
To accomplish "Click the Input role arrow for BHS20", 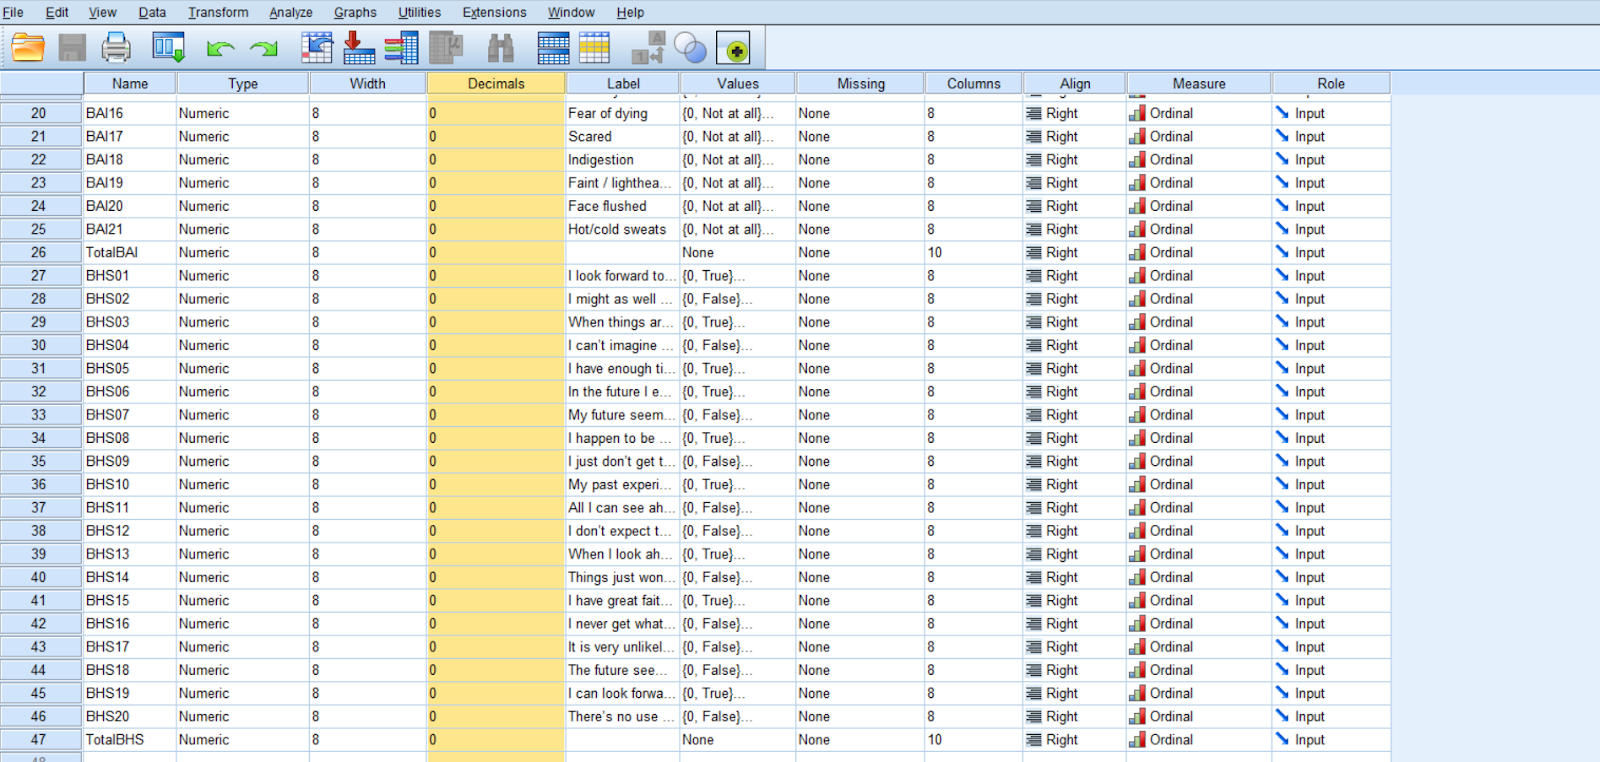I will tap(1282, 716).
